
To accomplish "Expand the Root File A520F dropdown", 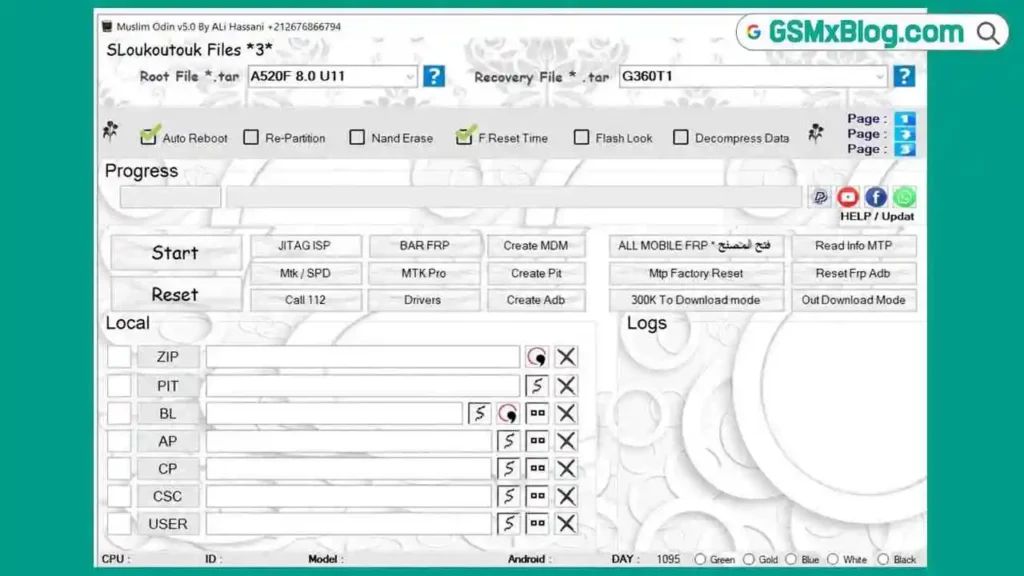I will coord(409,76).
